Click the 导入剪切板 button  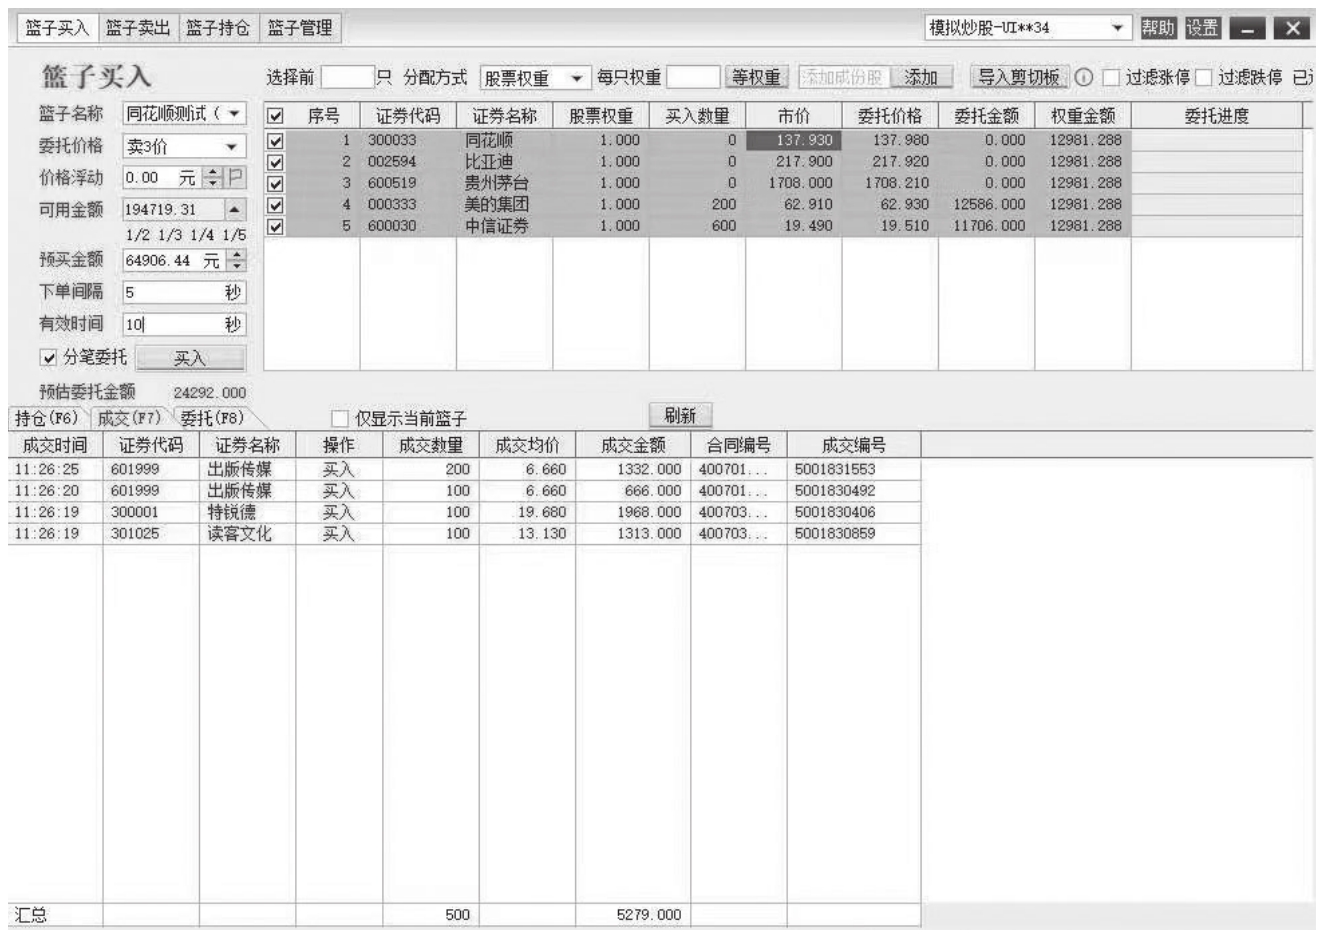pos(1018,78)
